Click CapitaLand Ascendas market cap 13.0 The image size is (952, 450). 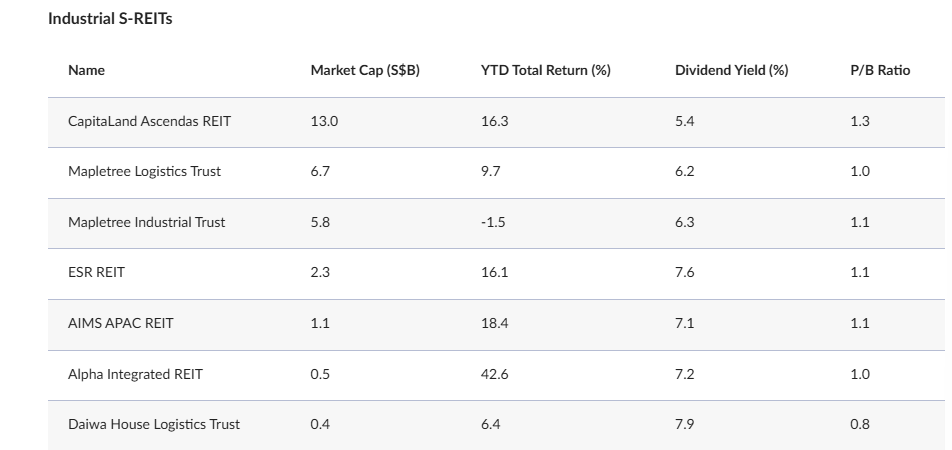(324, 121)
